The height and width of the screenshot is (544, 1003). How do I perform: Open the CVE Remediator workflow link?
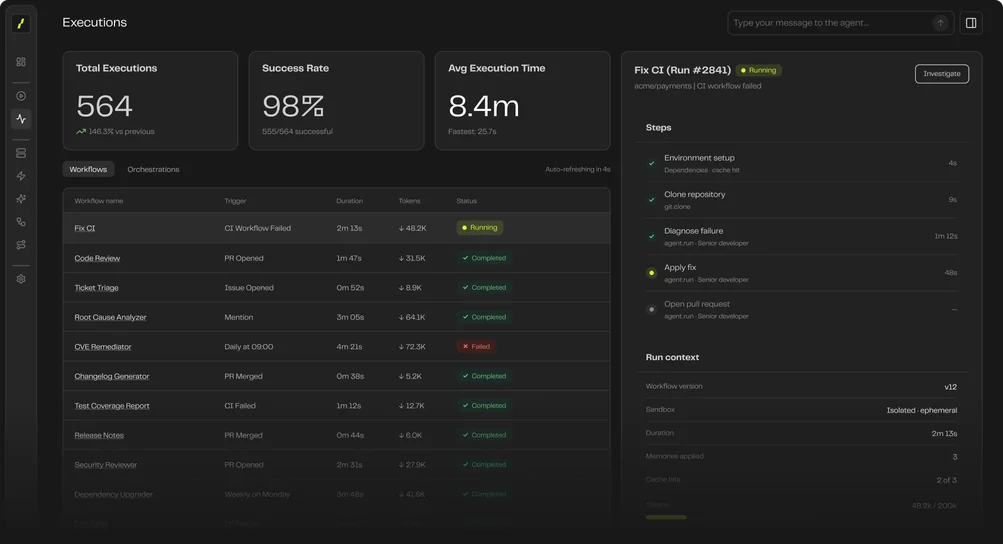click(x=103, y=347)
